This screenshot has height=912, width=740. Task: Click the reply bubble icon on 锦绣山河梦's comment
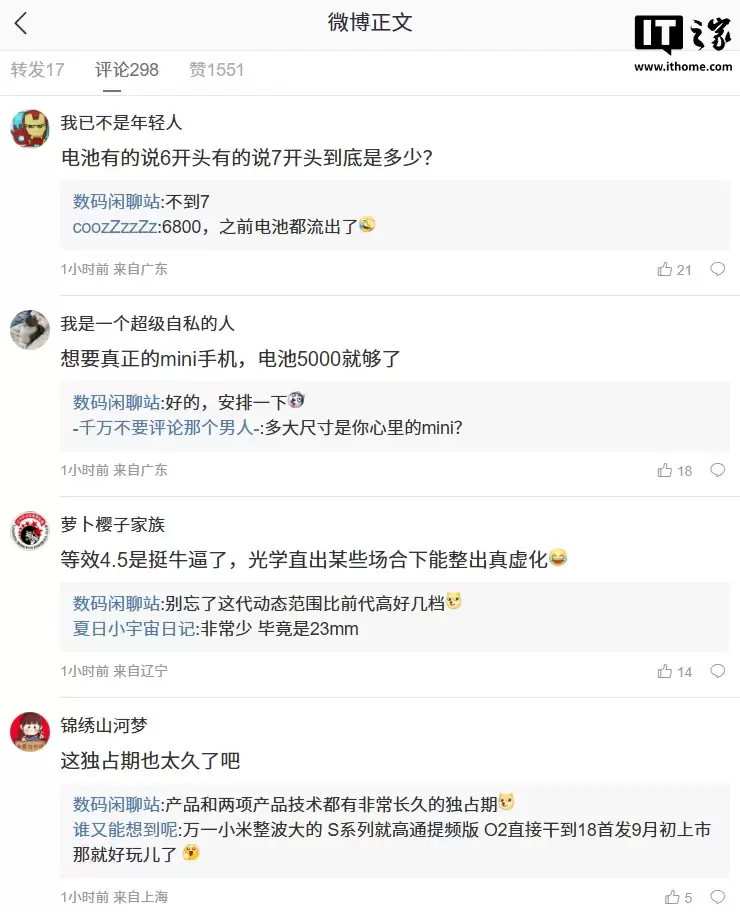pyautogui.click(x=719, y=898)
